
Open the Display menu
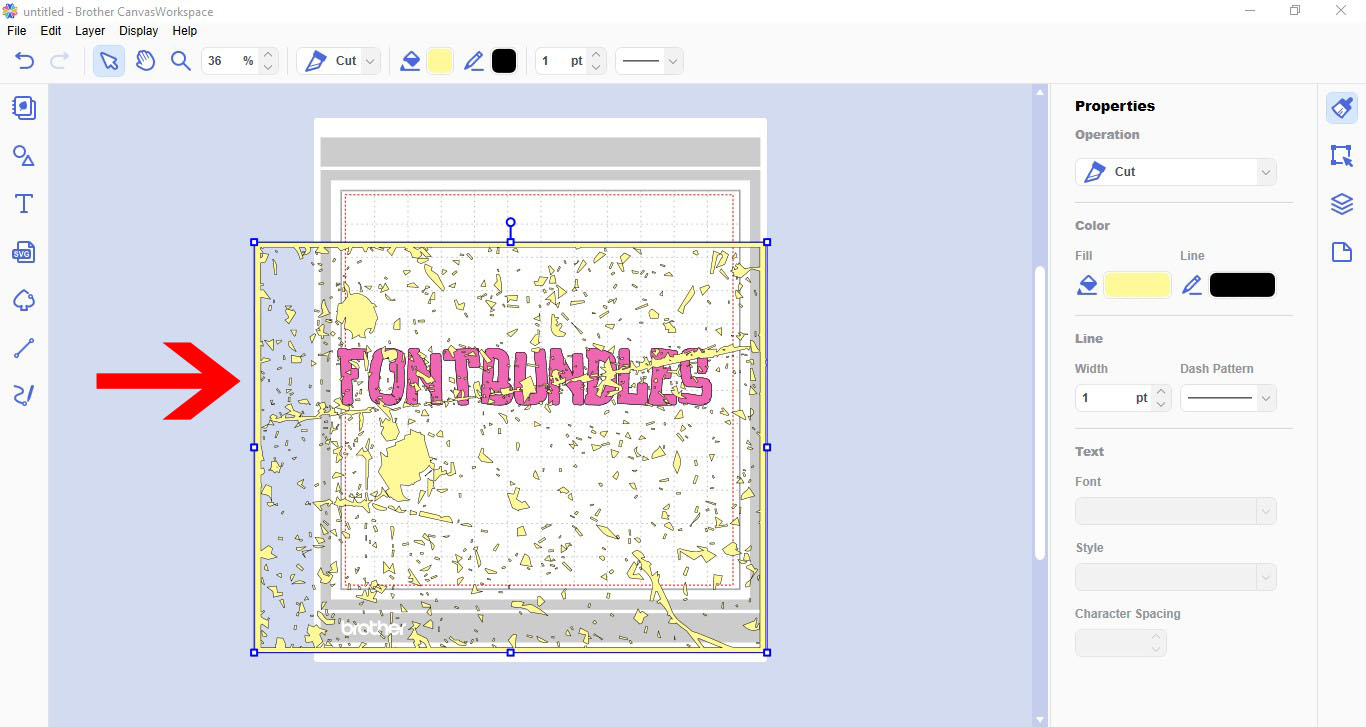(138, 31)
